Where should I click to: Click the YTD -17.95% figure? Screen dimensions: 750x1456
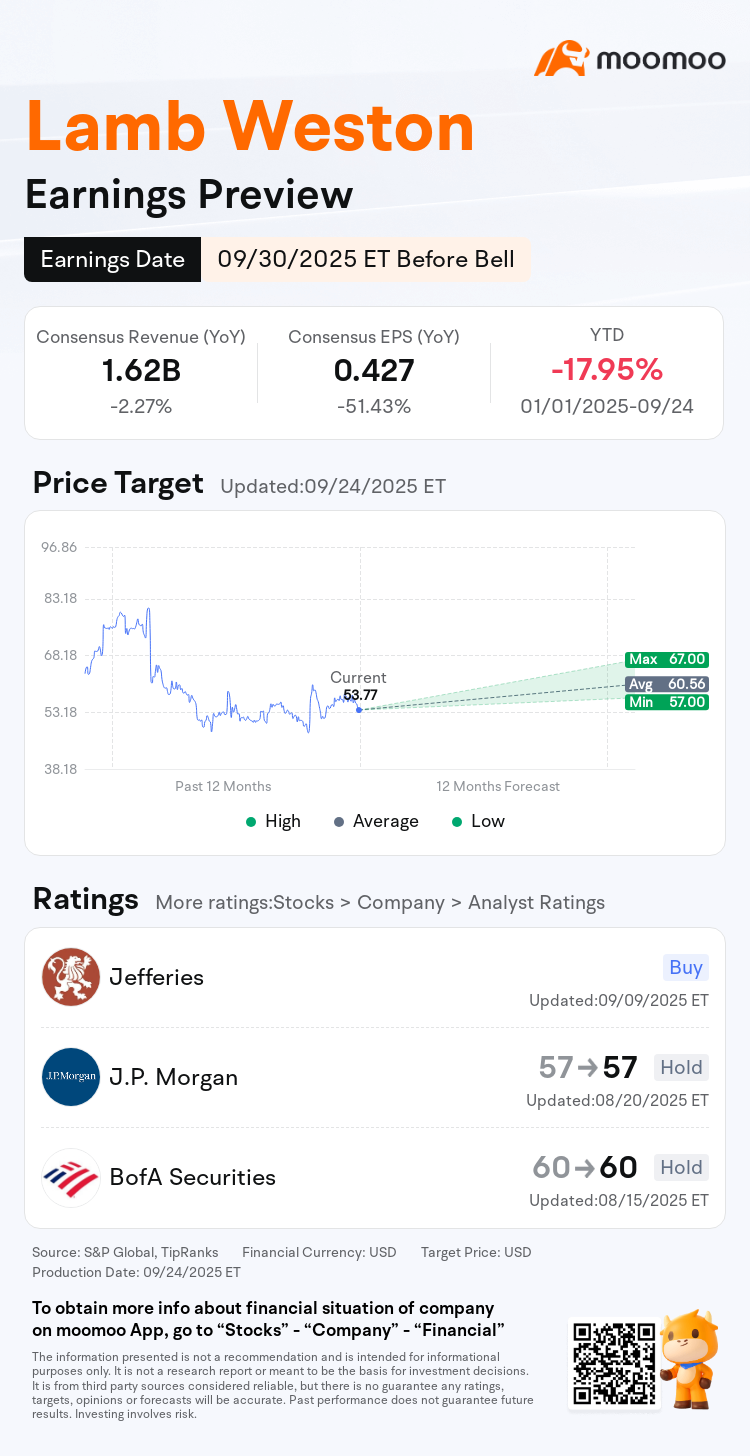(607, 370)
